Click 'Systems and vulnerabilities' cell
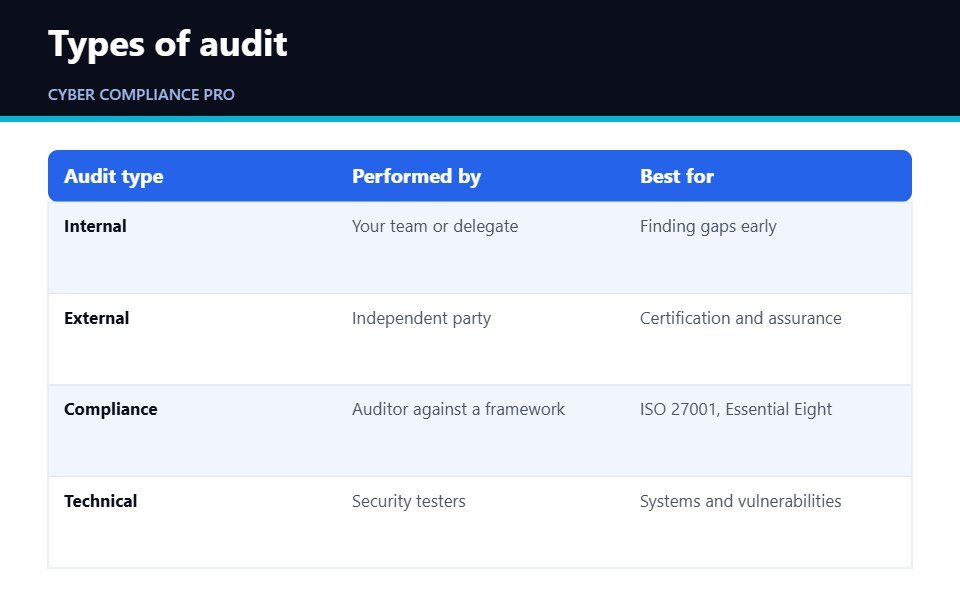Viewport: 960px width, 608px height. pyautogui.click(x=740, y=501)
